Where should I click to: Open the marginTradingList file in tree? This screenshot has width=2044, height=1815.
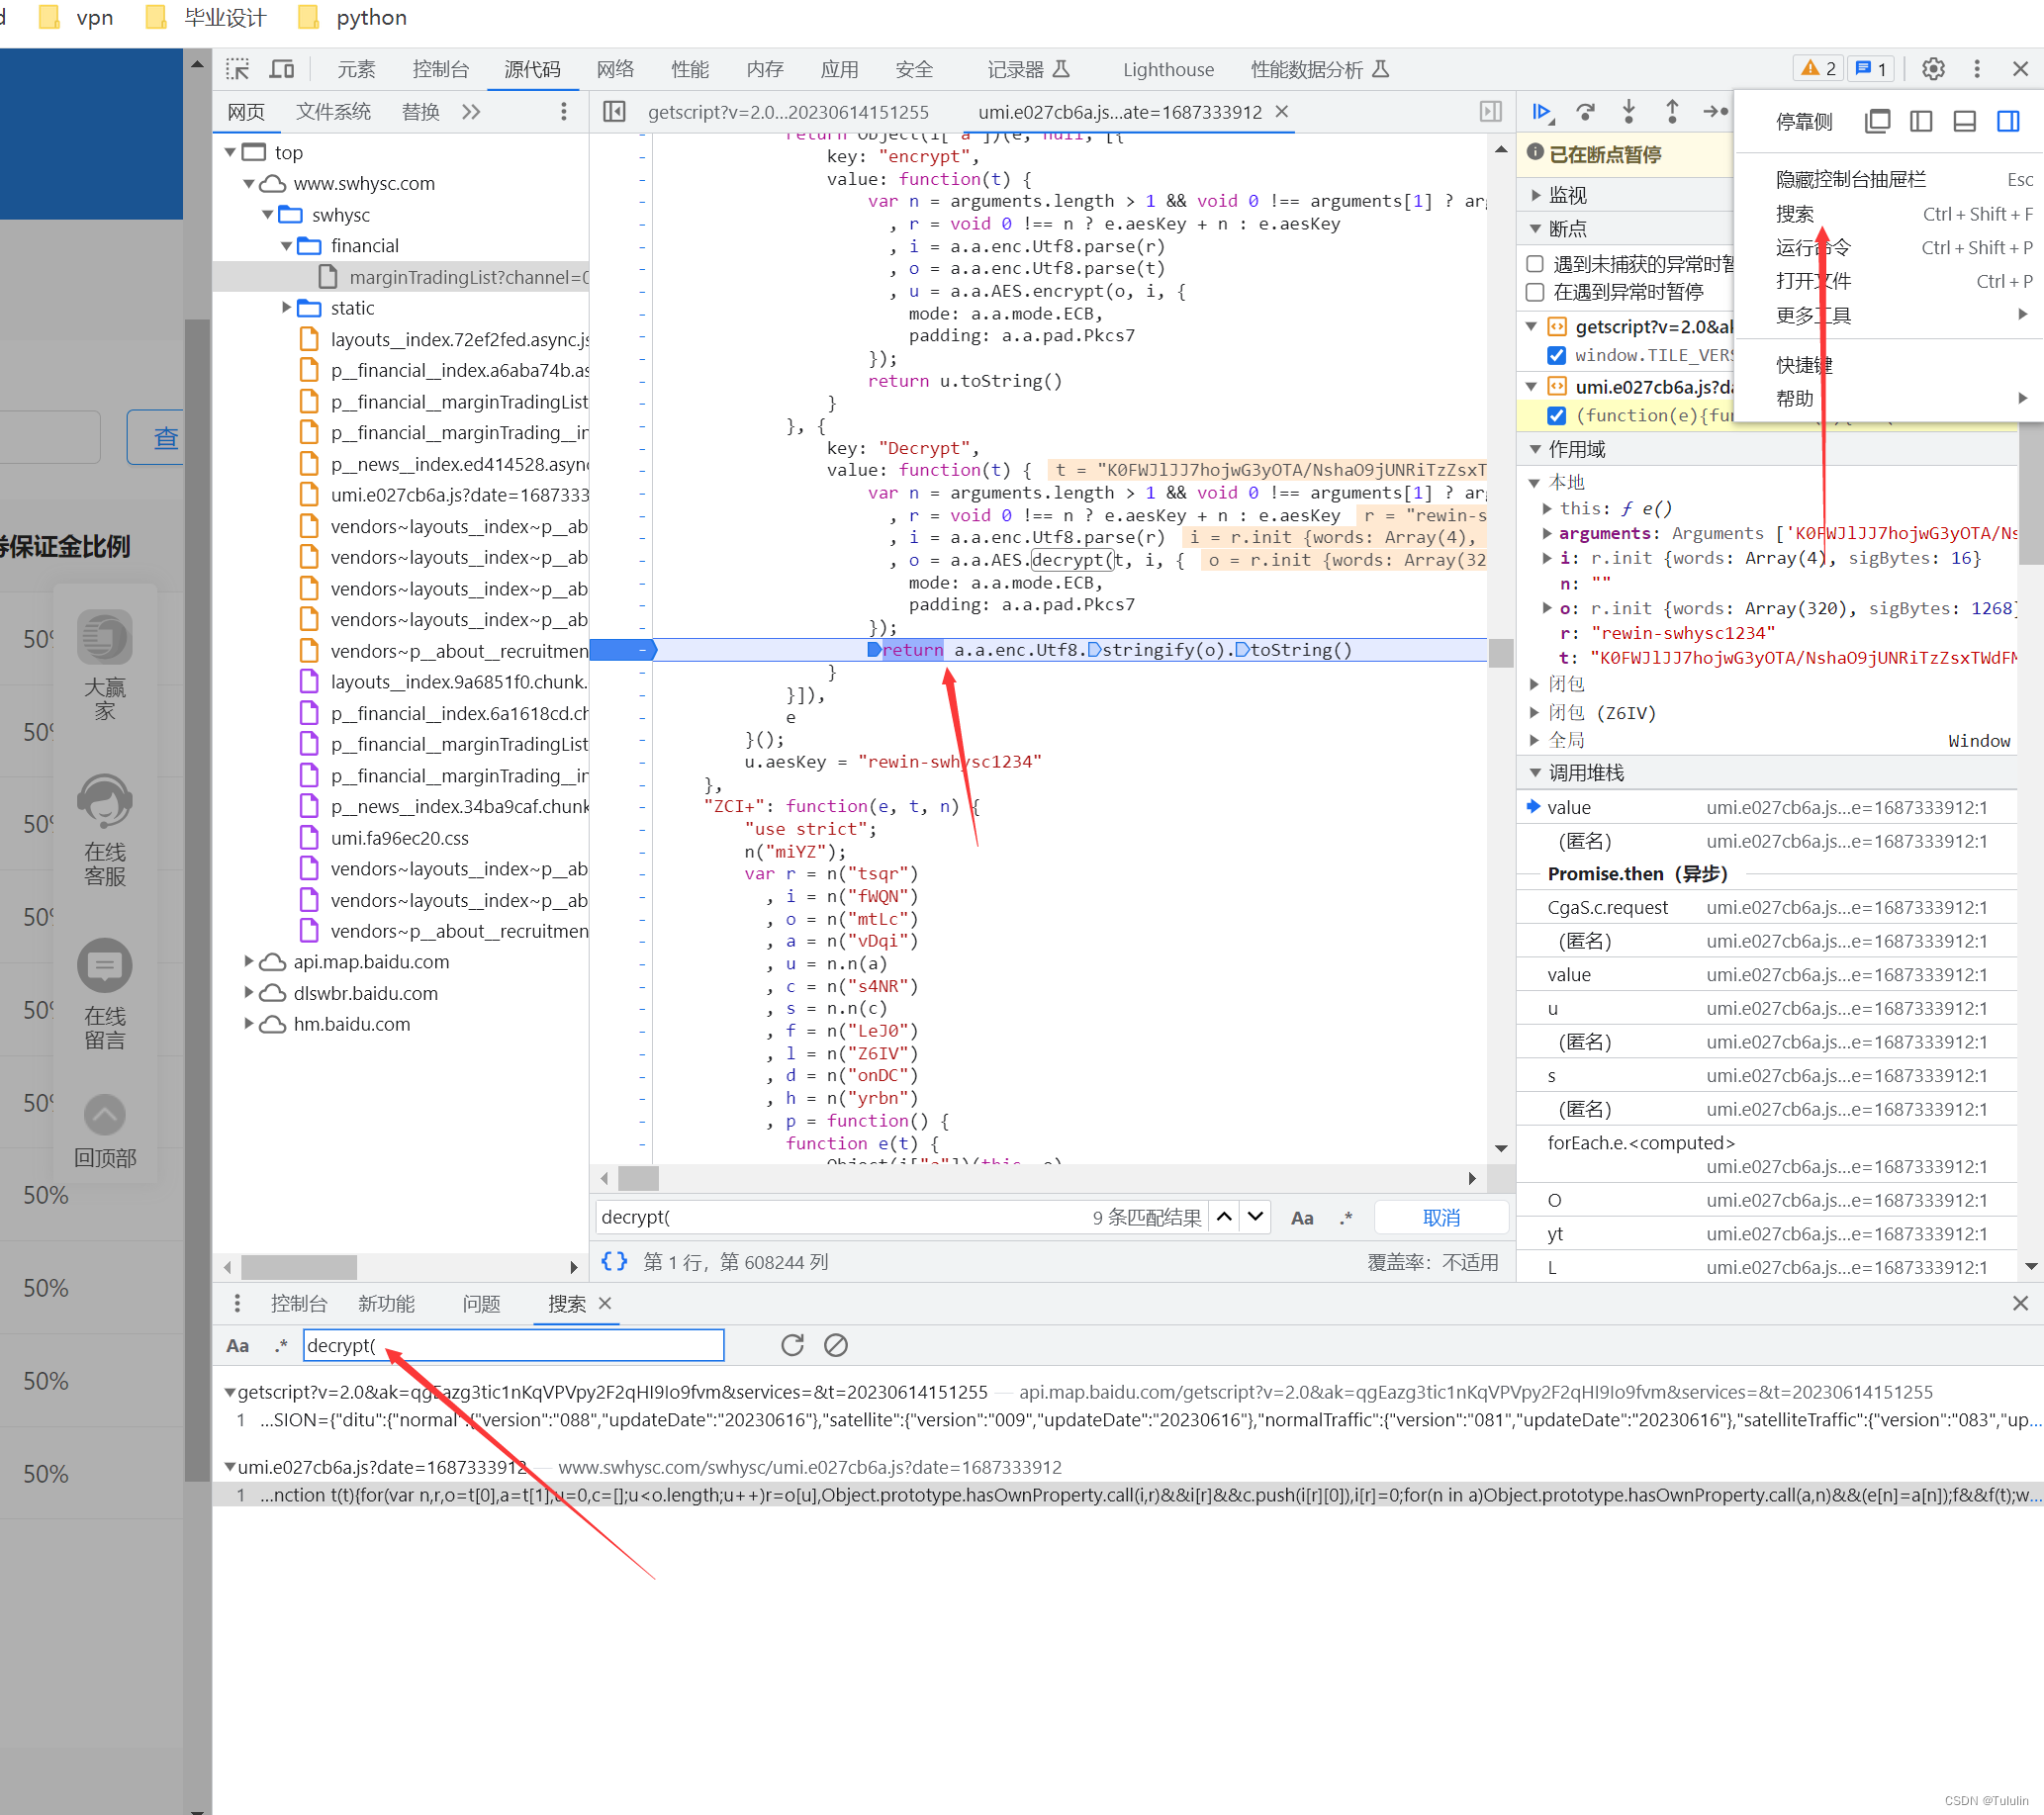(468, 277)
